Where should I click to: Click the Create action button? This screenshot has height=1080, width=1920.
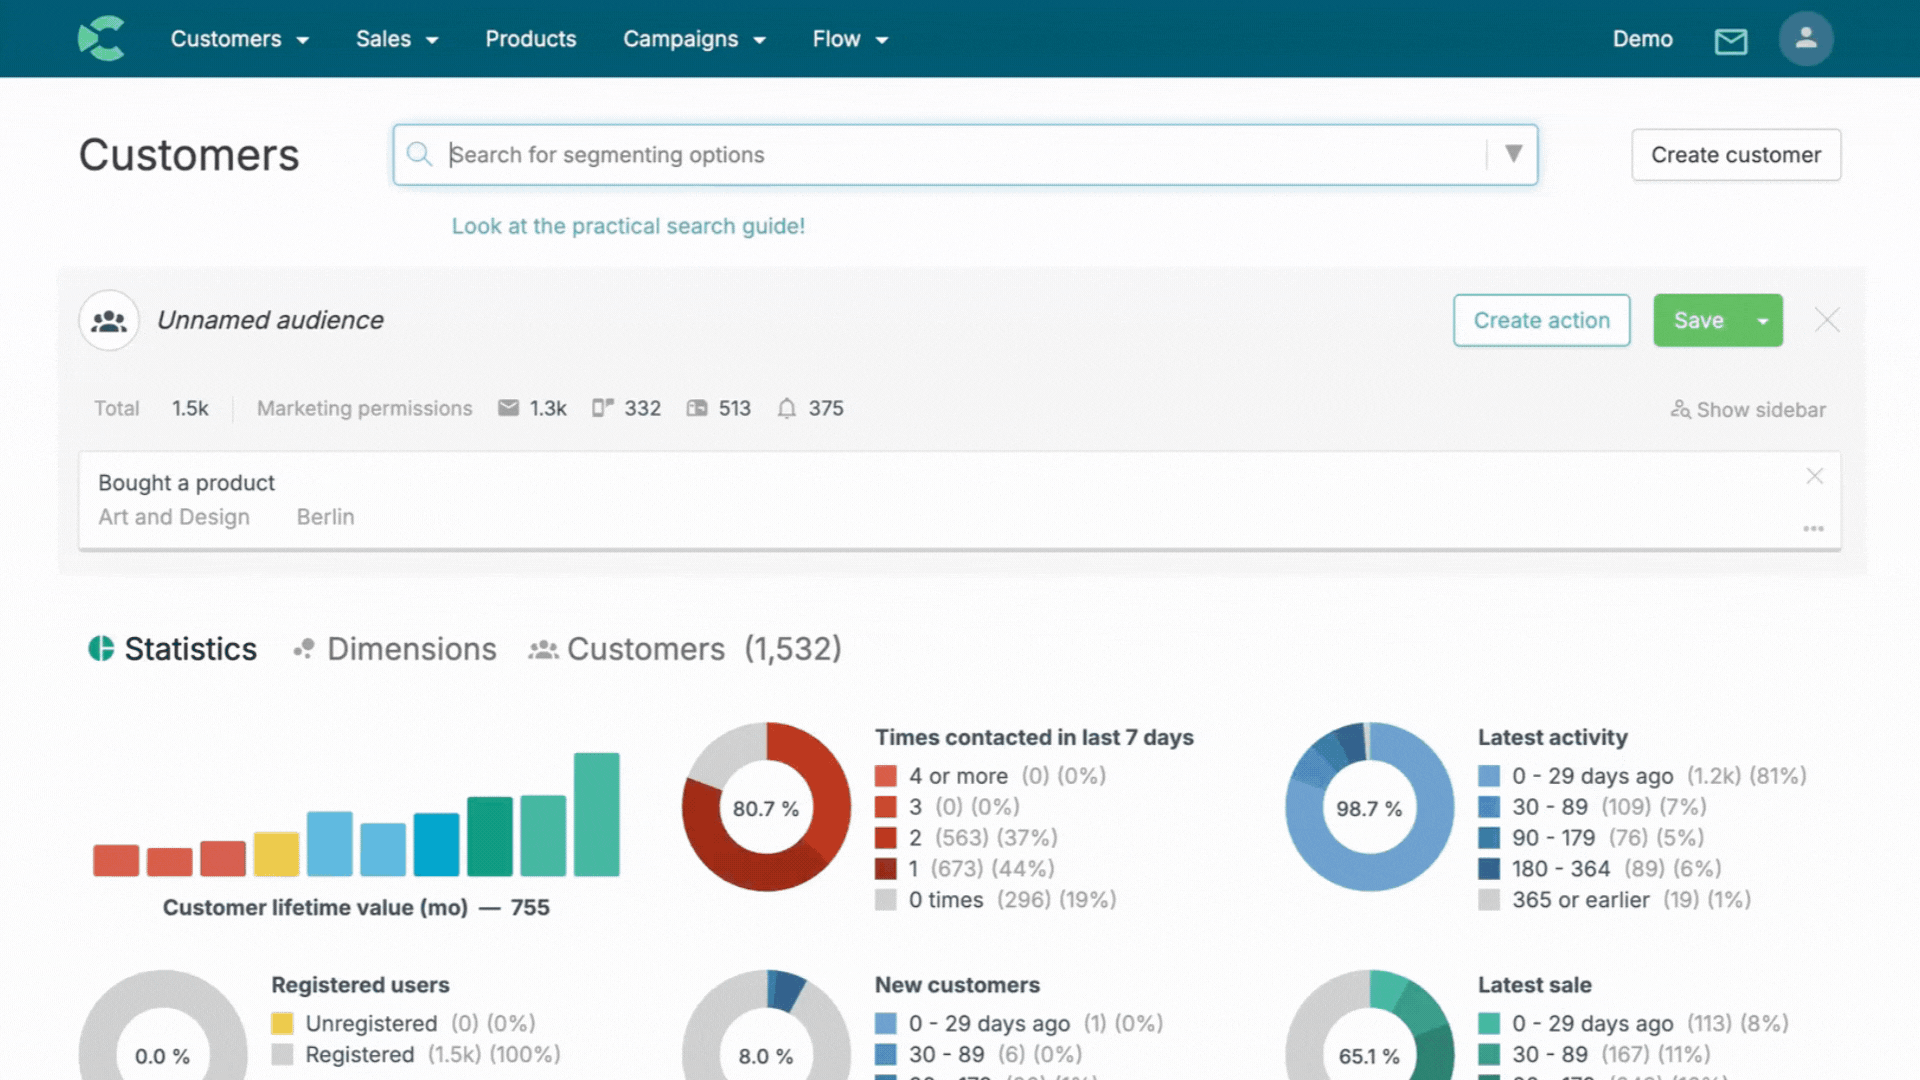point(1541,321)
